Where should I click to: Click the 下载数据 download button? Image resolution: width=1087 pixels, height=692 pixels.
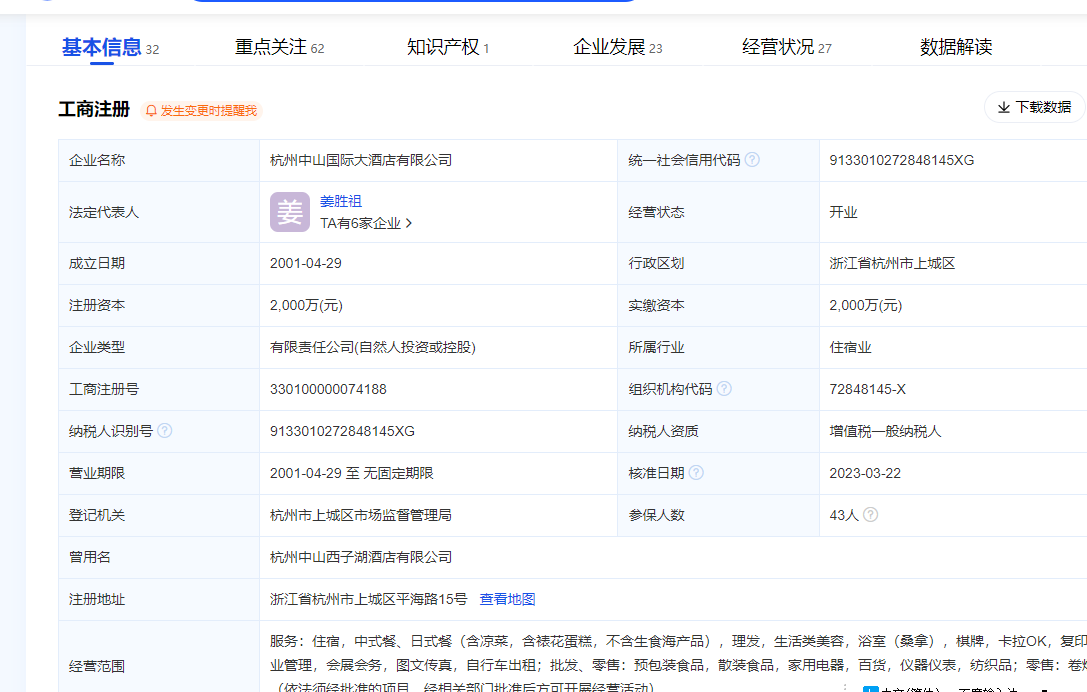click(1034, 107)
